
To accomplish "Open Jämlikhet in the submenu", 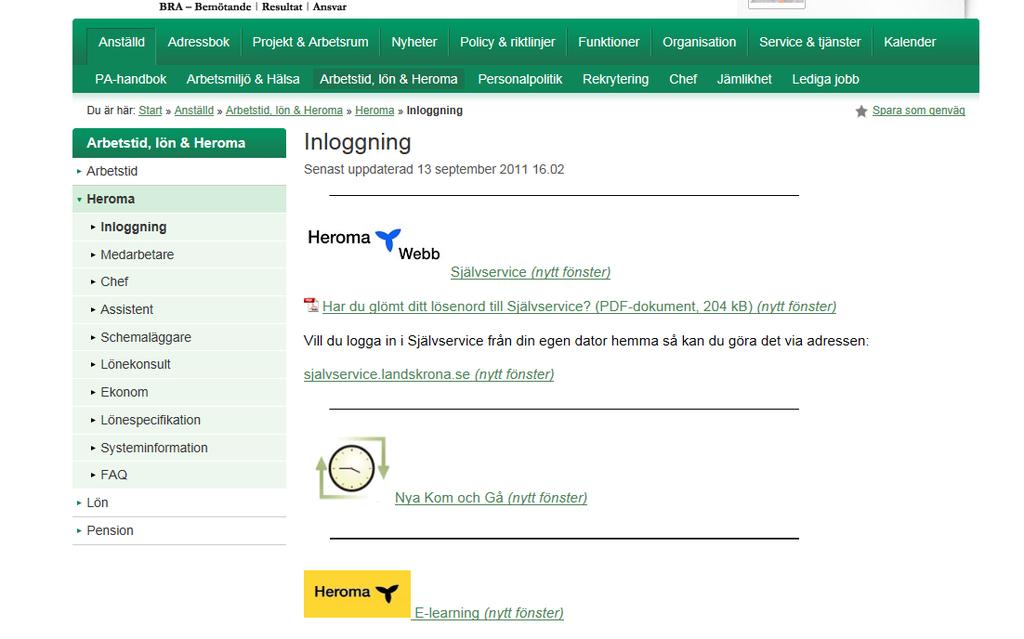I will [x=744, y=79].
